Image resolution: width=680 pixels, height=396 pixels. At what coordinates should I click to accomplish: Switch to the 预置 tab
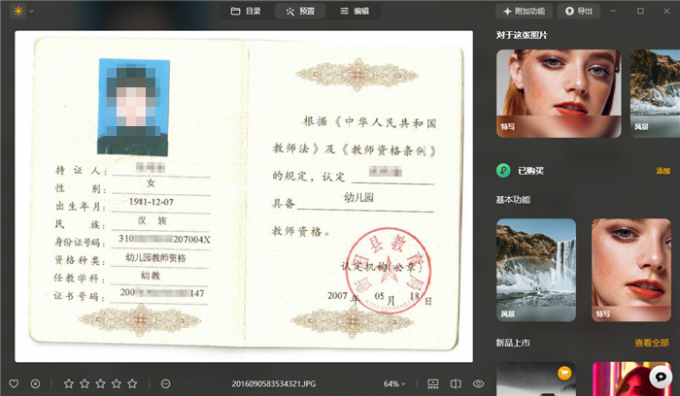click(300, 11)
